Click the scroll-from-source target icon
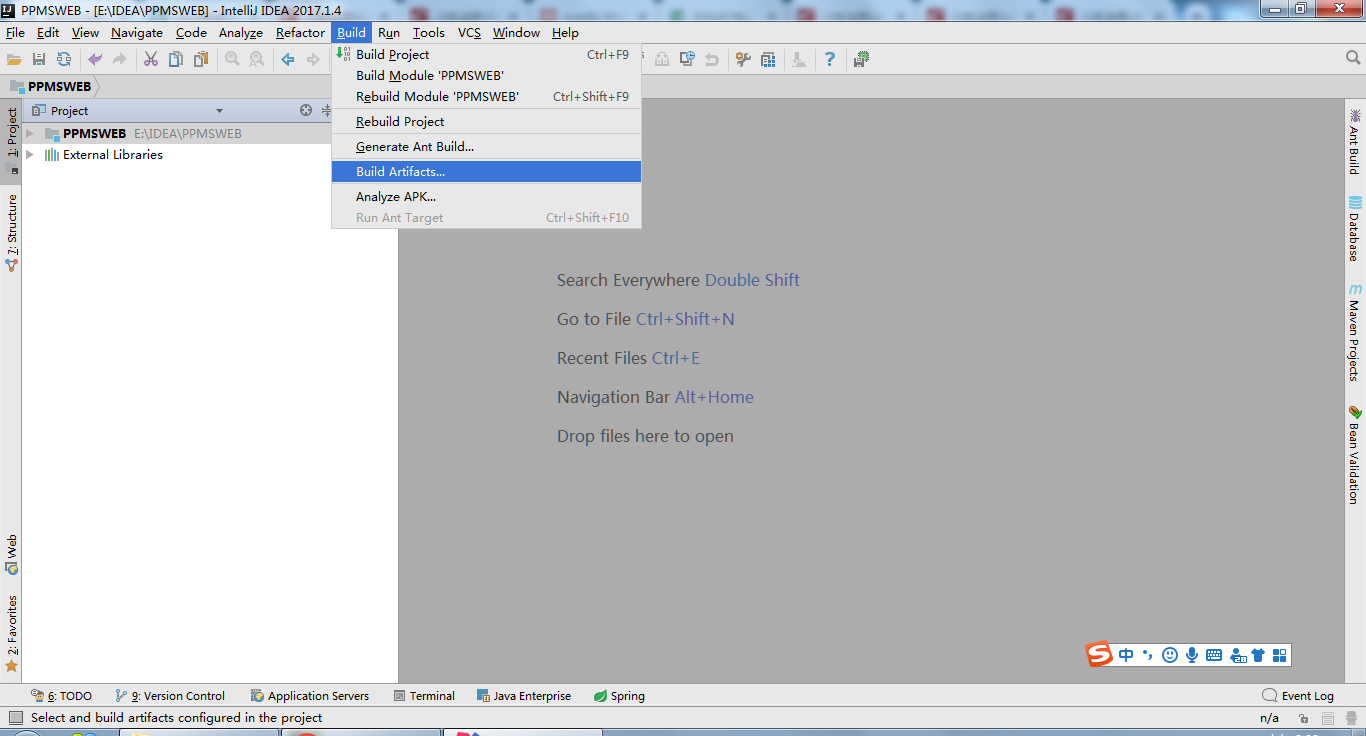The width and height of the screenshot is (1366, 736). point(306,111)
